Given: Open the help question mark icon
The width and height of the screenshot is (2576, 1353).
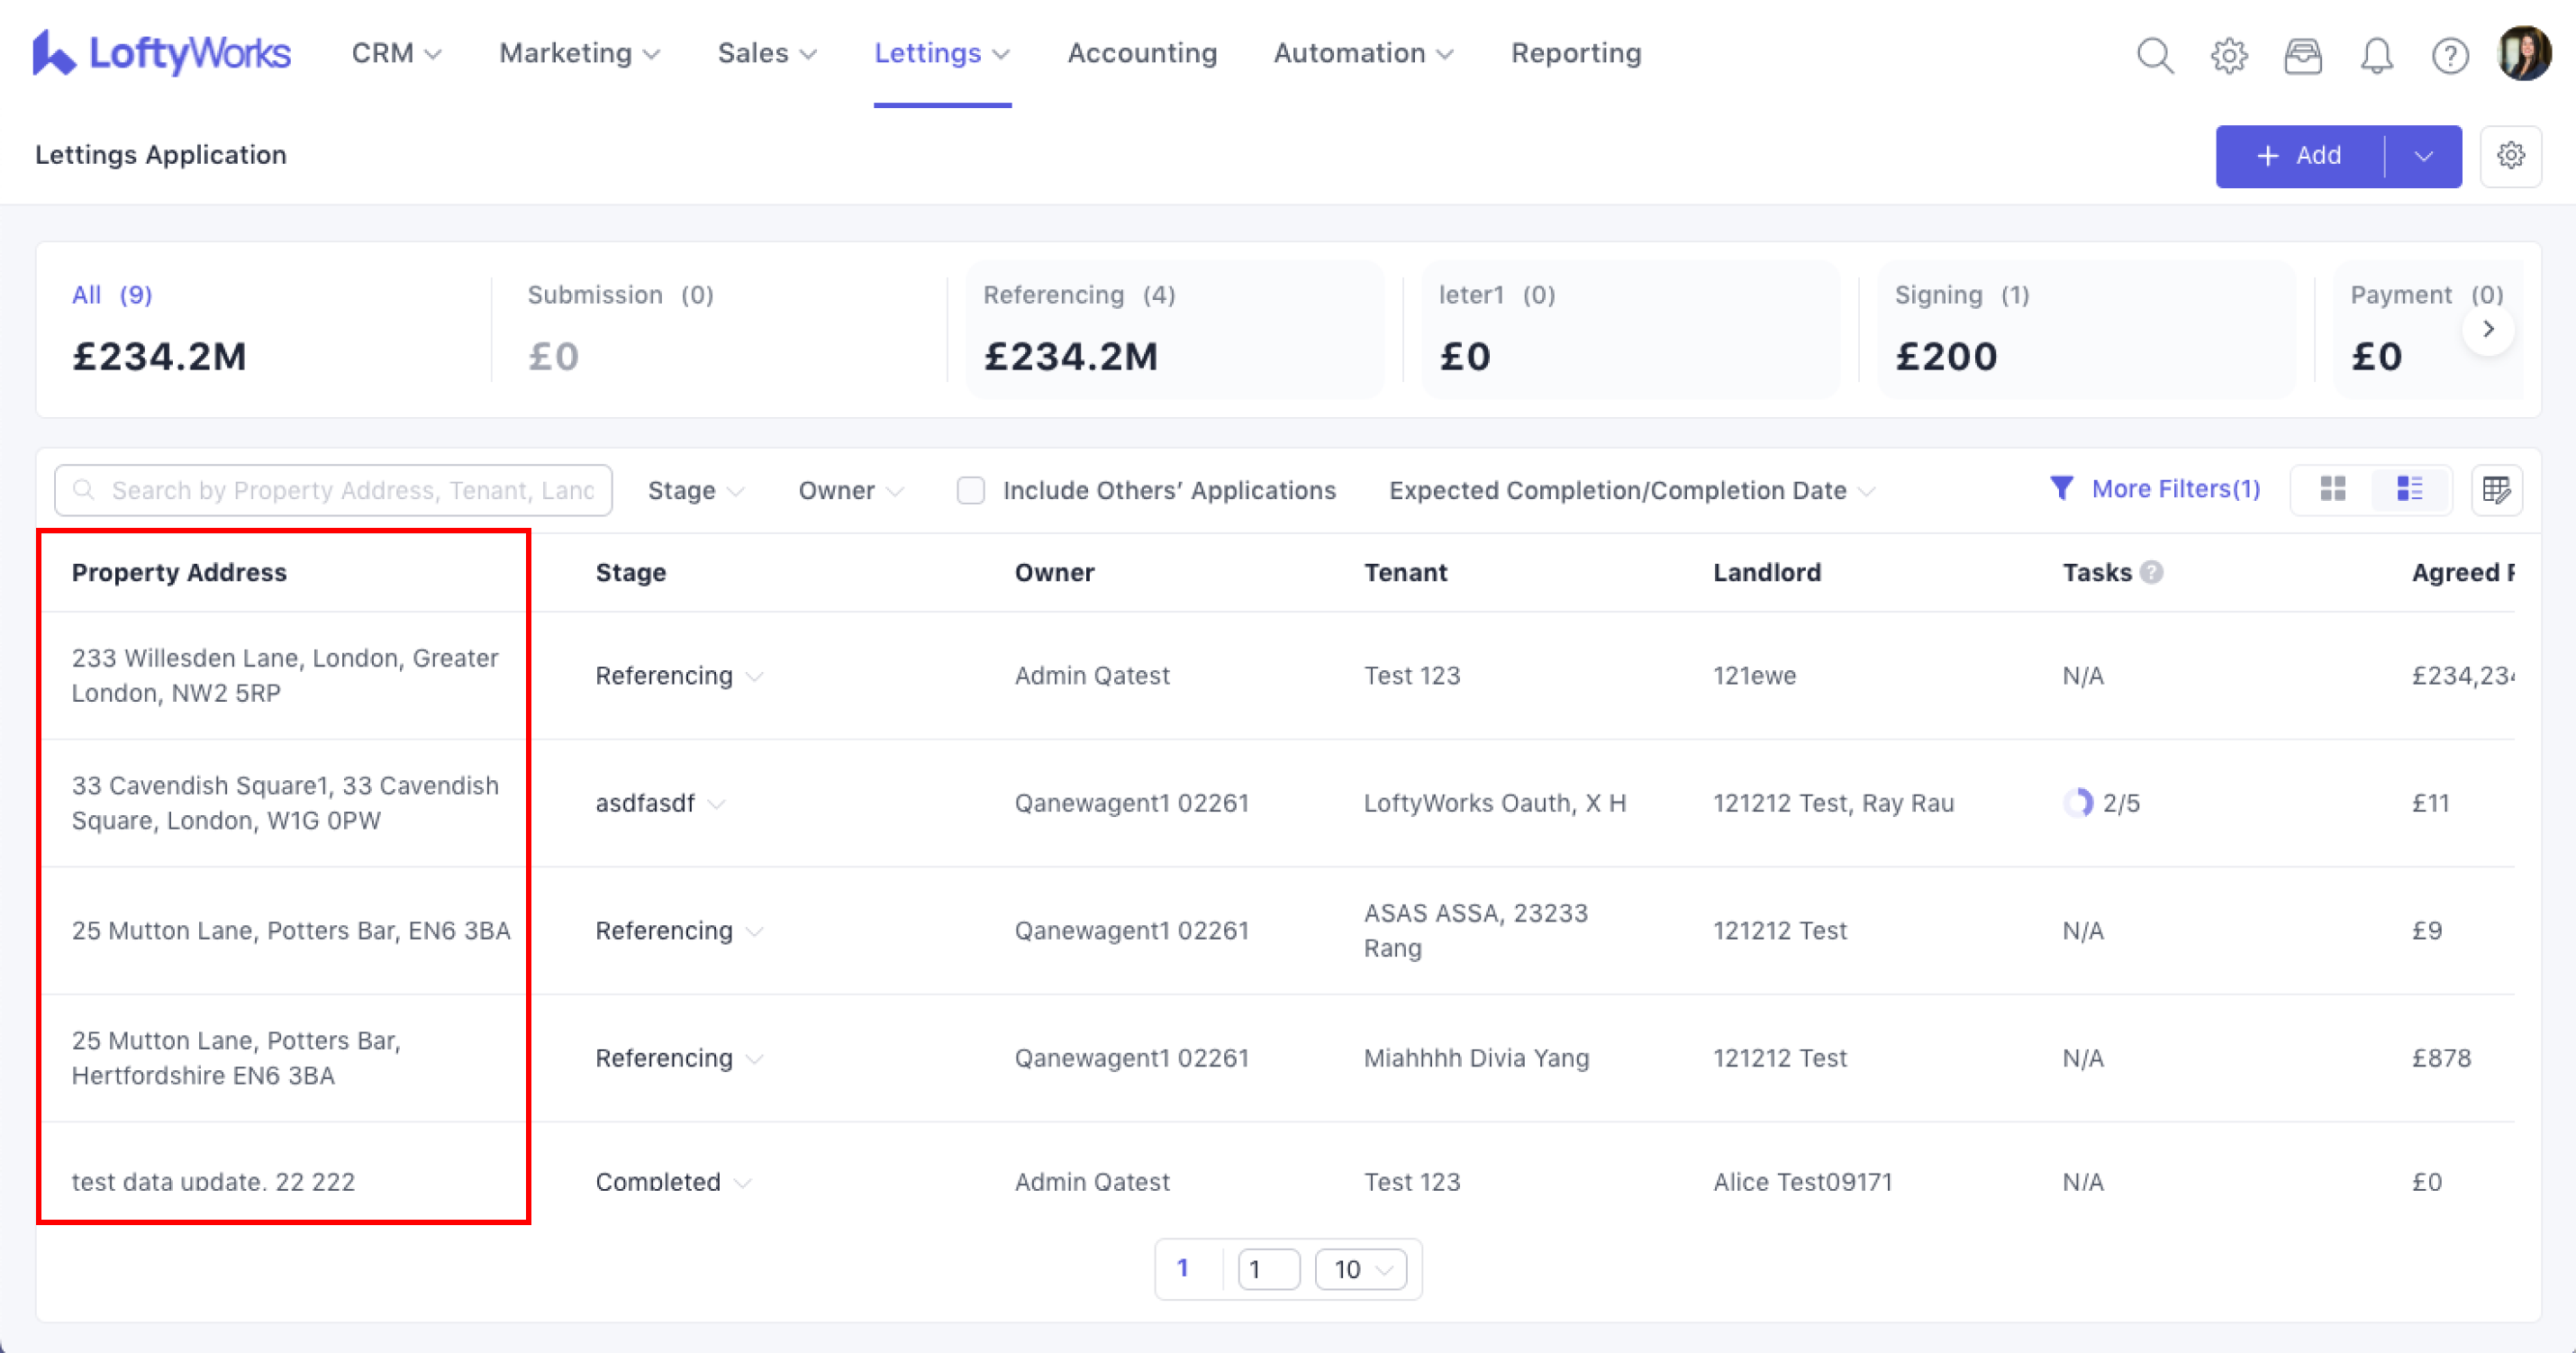Looking at the screenshot, I should point(2449,55).
